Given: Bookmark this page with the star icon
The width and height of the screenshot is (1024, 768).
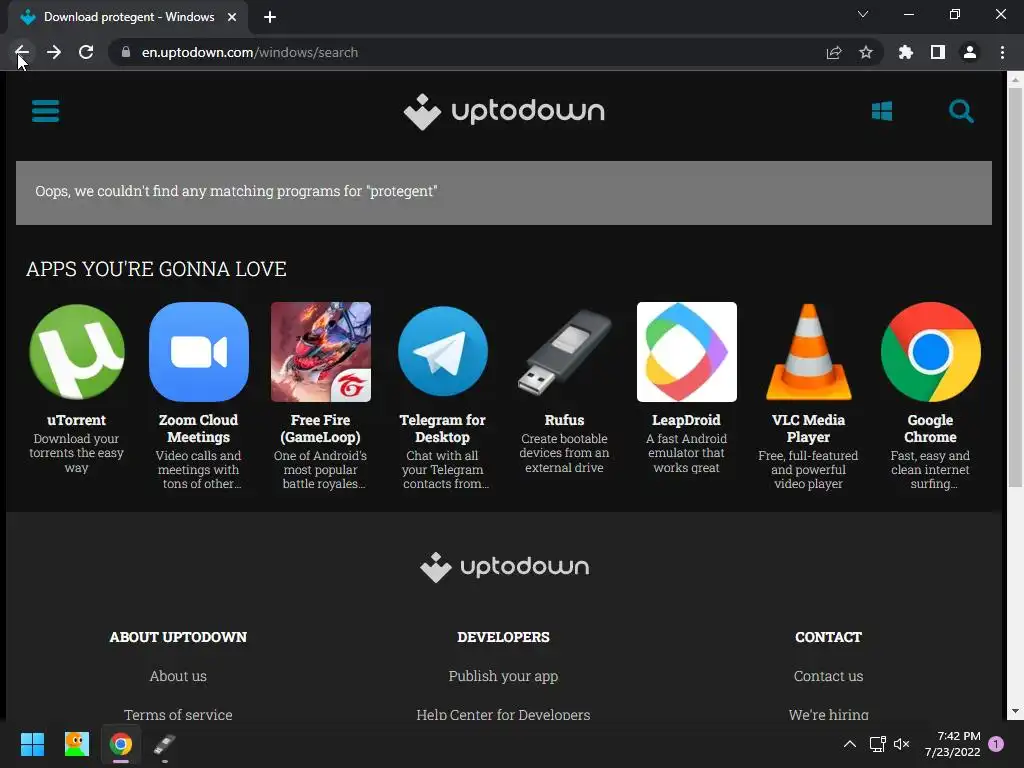Looking at the screenshot, I should [865, 52].
